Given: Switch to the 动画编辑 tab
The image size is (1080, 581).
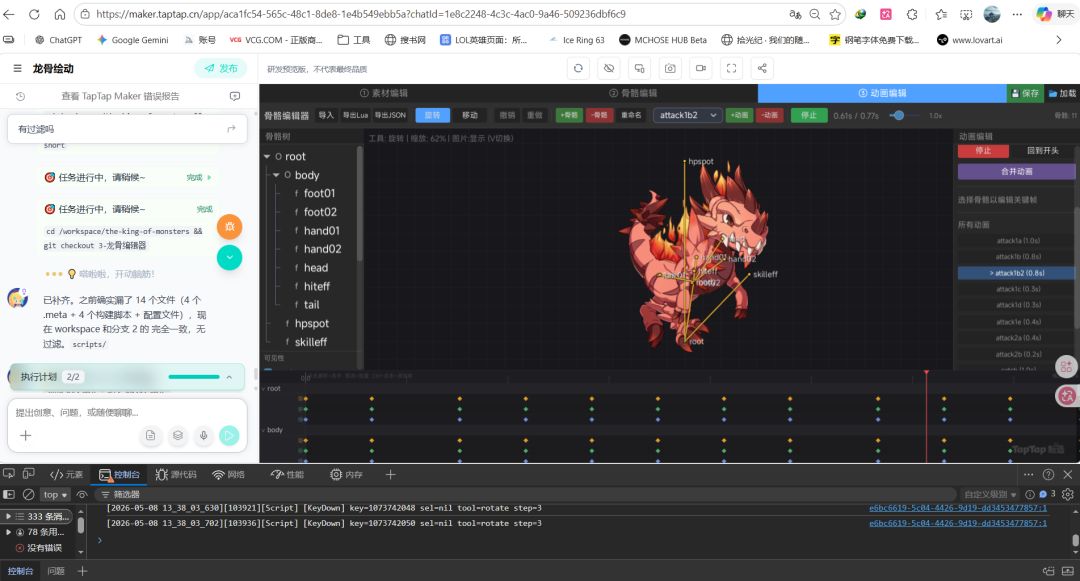Looking at the screenshot, I should (882, 93).
